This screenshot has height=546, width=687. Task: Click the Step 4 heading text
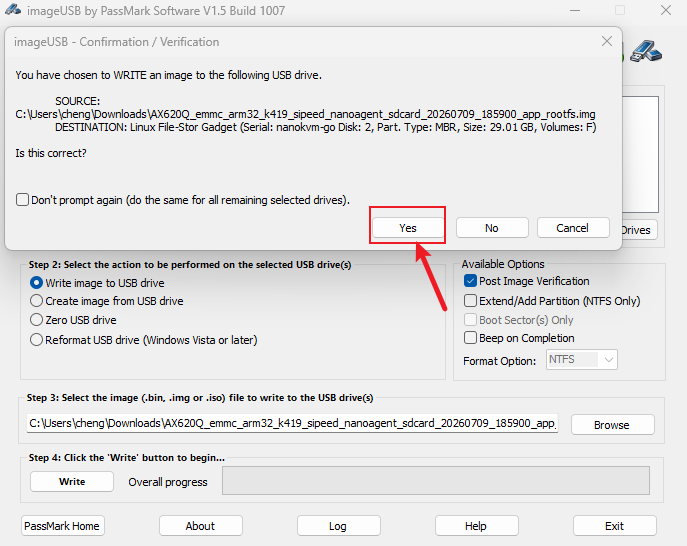[127, 457]
